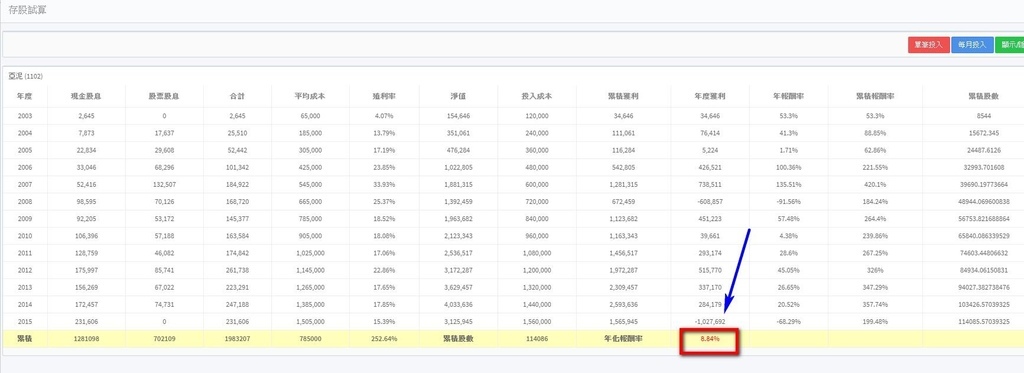Click the 1,456,517 cumulative profit cell

tap(623, 253)
